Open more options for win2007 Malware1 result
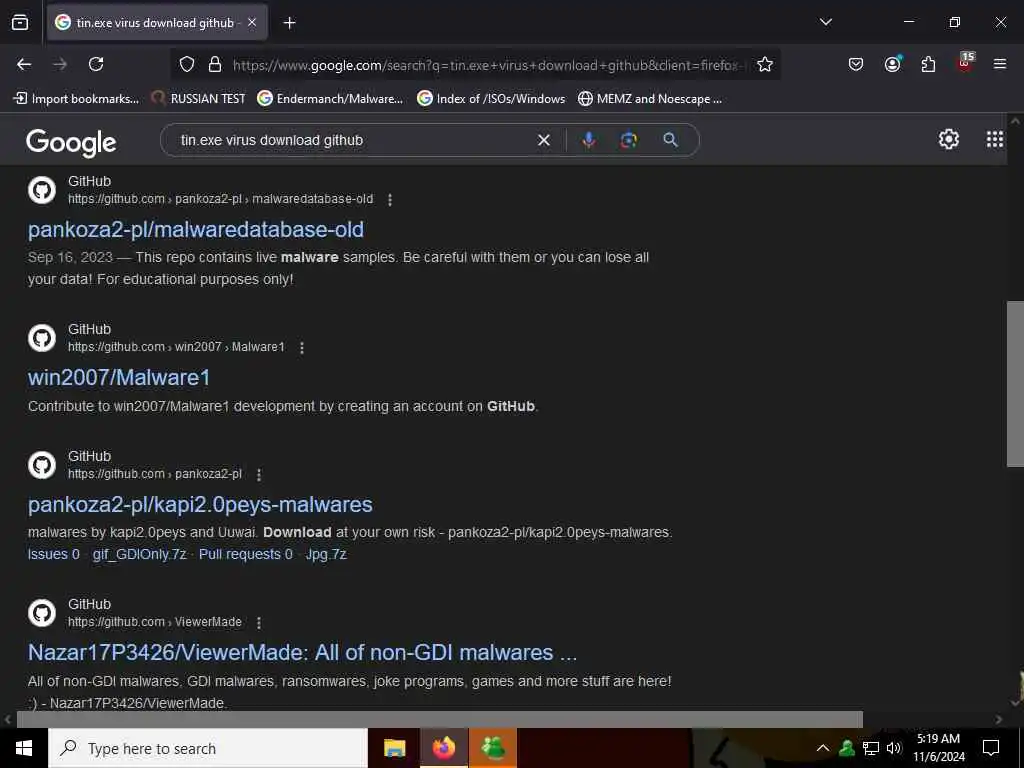The image size is (1024, 768). point(302,347)
